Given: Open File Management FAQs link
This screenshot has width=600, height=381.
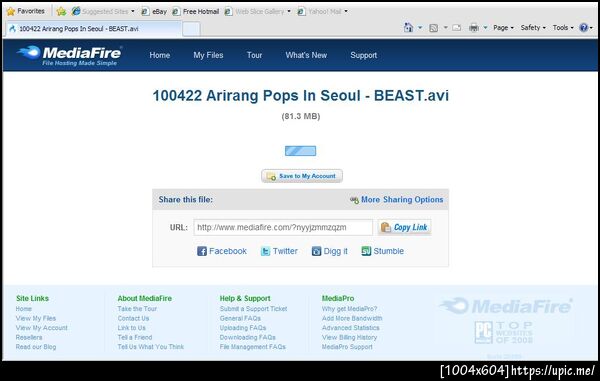Looking at the screenshot, I should coord(253,347).
